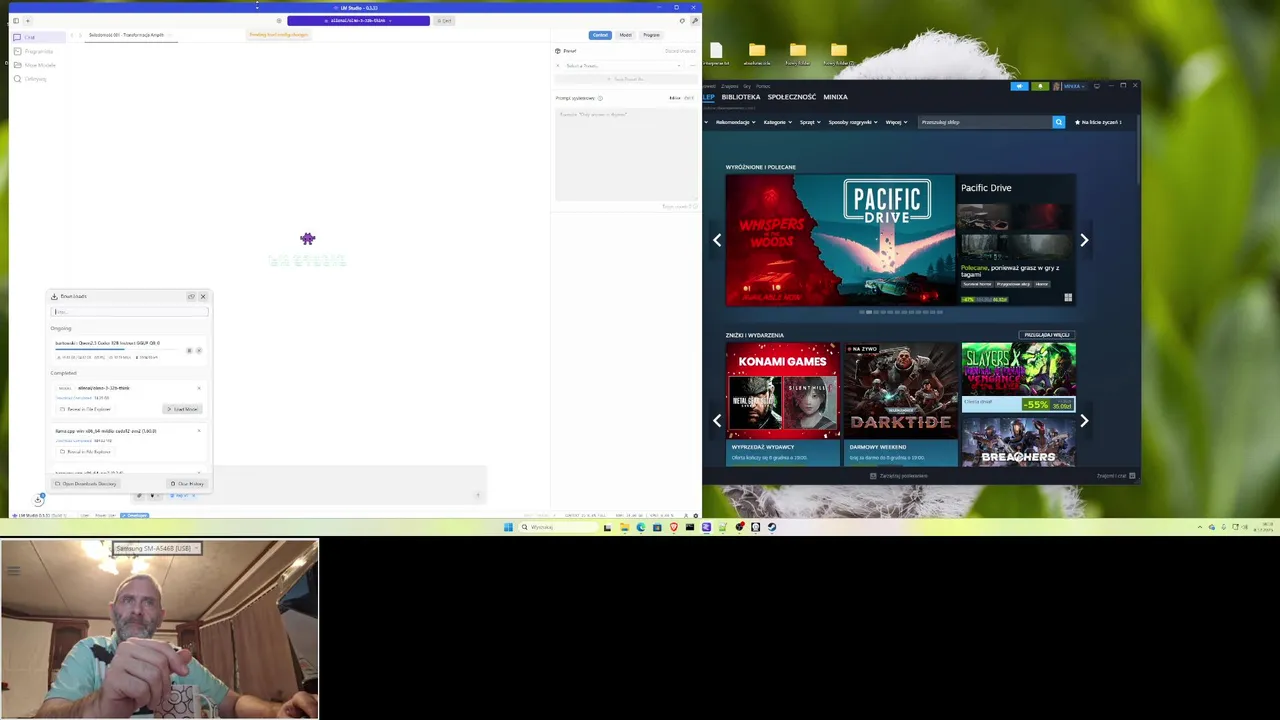Image resolution: width=1280 pixels, height=720 pixels.
Task: Expand Rekomendacje dropdown in Steam store
Action: pos(735,122)
